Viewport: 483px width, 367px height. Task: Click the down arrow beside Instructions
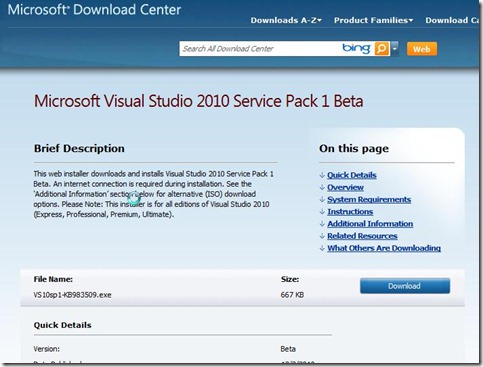322,212
